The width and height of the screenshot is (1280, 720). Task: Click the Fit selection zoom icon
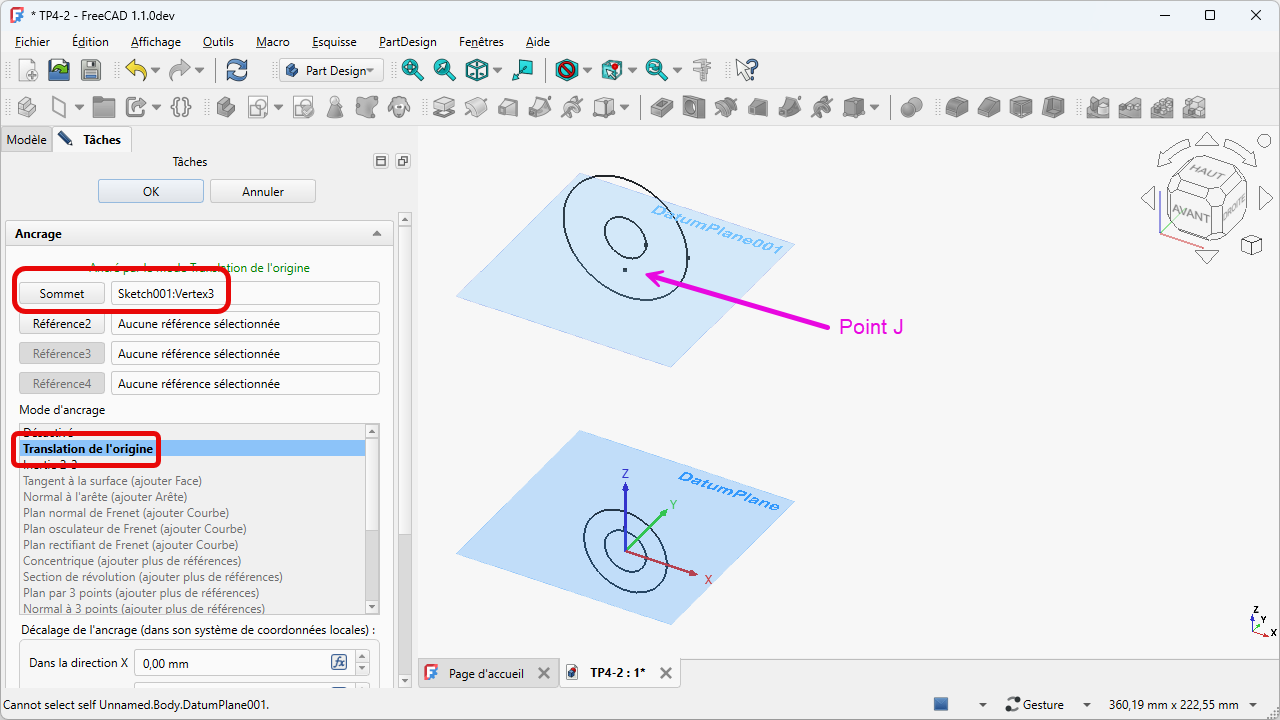444,70
